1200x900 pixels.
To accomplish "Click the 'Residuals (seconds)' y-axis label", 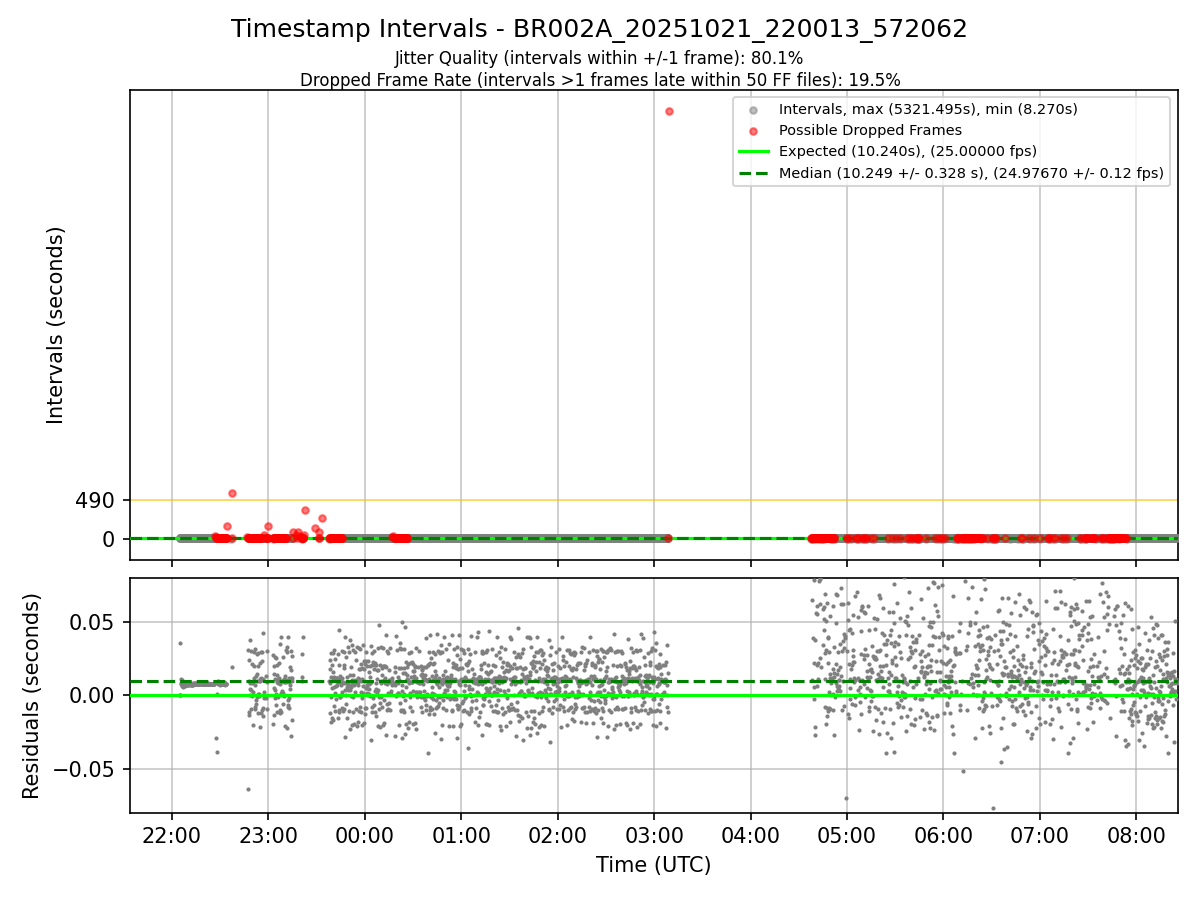I will tap(32, 696).
